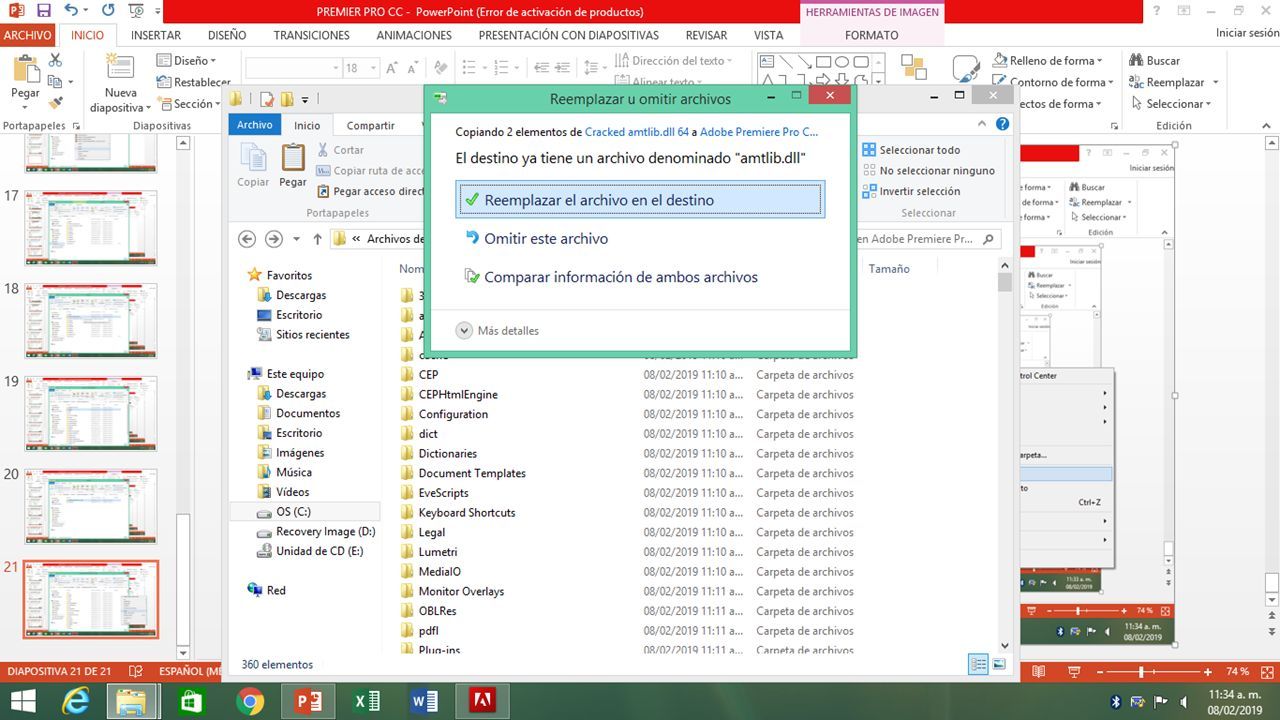This screenshot has height=720, width=1280.
Task: Switch to Explorer Compartir tab
Action: pos(371,126)
